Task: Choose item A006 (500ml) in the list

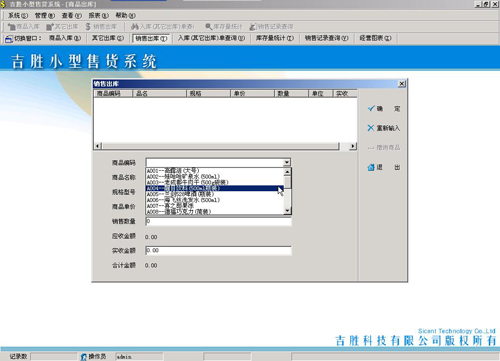Action: pyautogui.click(x=215, y=200)
